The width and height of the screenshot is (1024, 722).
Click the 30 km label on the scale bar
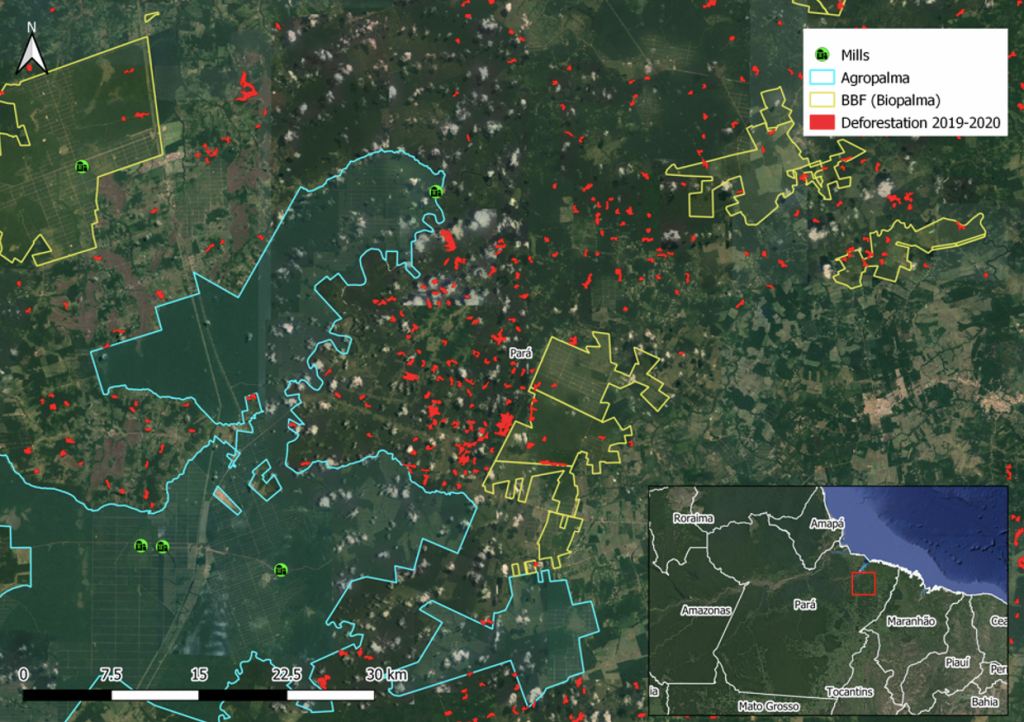386,674
